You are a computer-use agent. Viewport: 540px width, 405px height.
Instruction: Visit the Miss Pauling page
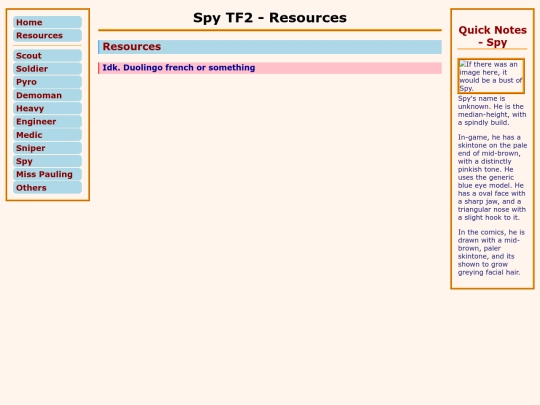coord(47,174)
